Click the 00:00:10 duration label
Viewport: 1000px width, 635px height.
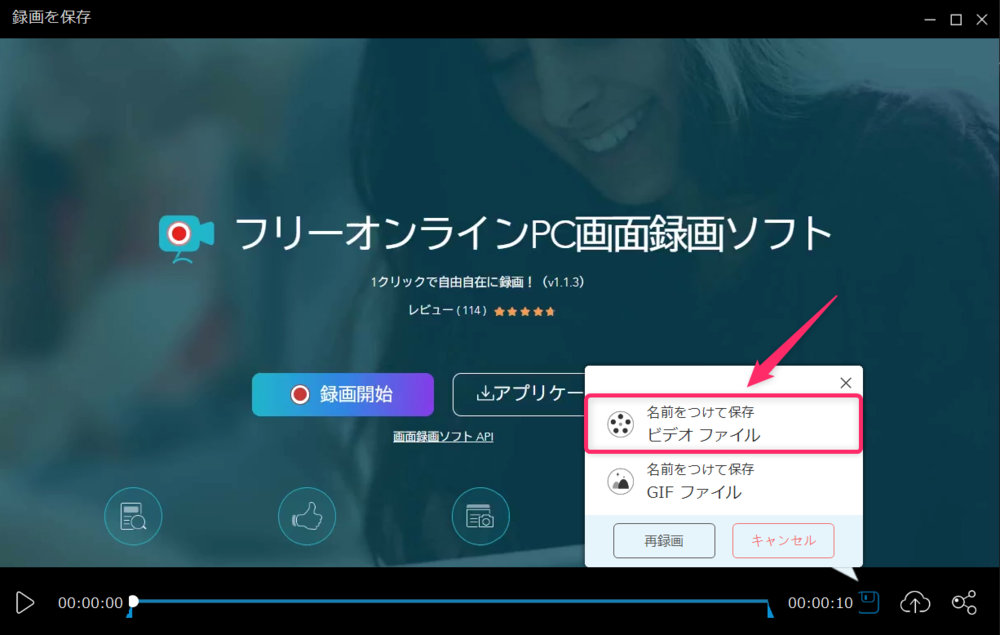point(820,603)
